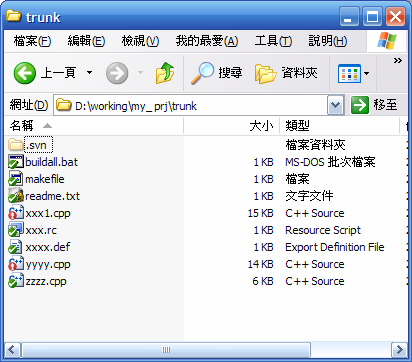412x362 pixels.
Task: Open the 工具(T) menu
Action: tap(273, 41)
